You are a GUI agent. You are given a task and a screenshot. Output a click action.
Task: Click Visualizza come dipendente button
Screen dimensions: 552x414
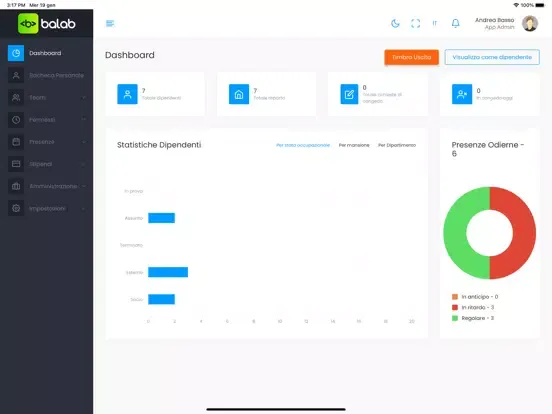pyautogui.click(x=492, y=57)
